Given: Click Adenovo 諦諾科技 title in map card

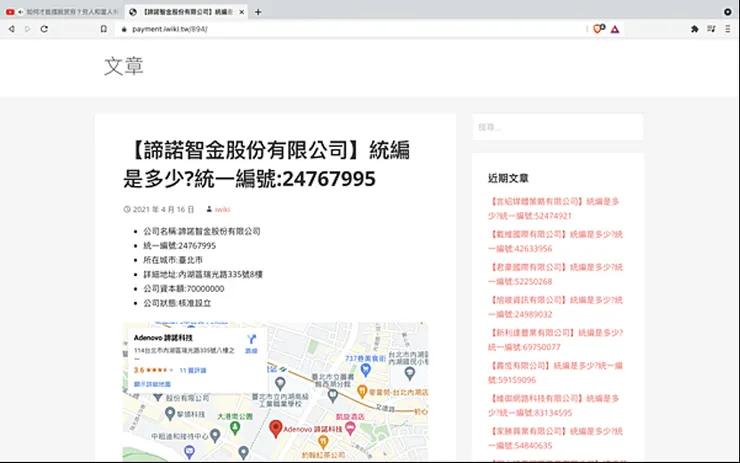Looking at the screenshot, I should point(163,337).
